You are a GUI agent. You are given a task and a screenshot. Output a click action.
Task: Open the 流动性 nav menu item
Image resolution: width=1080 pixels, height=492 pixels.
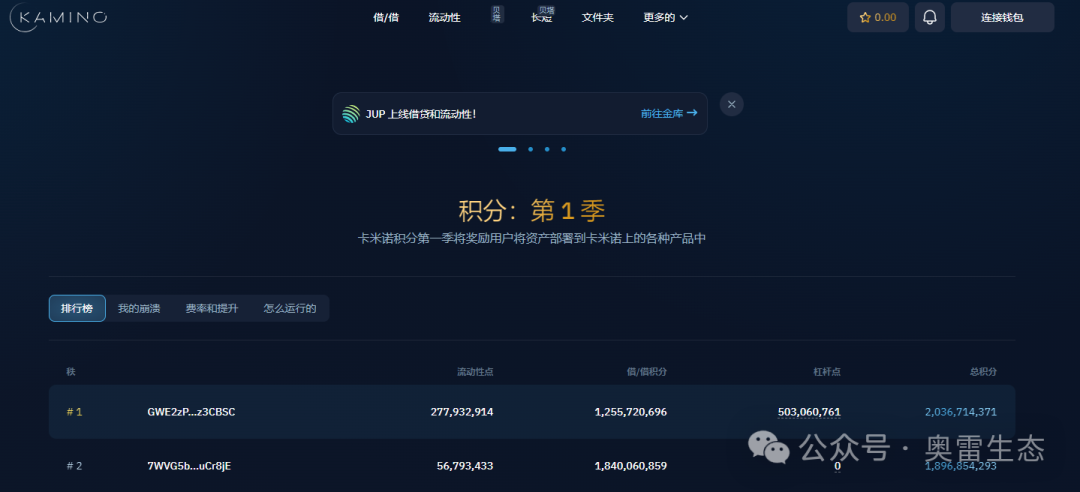tap(444, 18)
